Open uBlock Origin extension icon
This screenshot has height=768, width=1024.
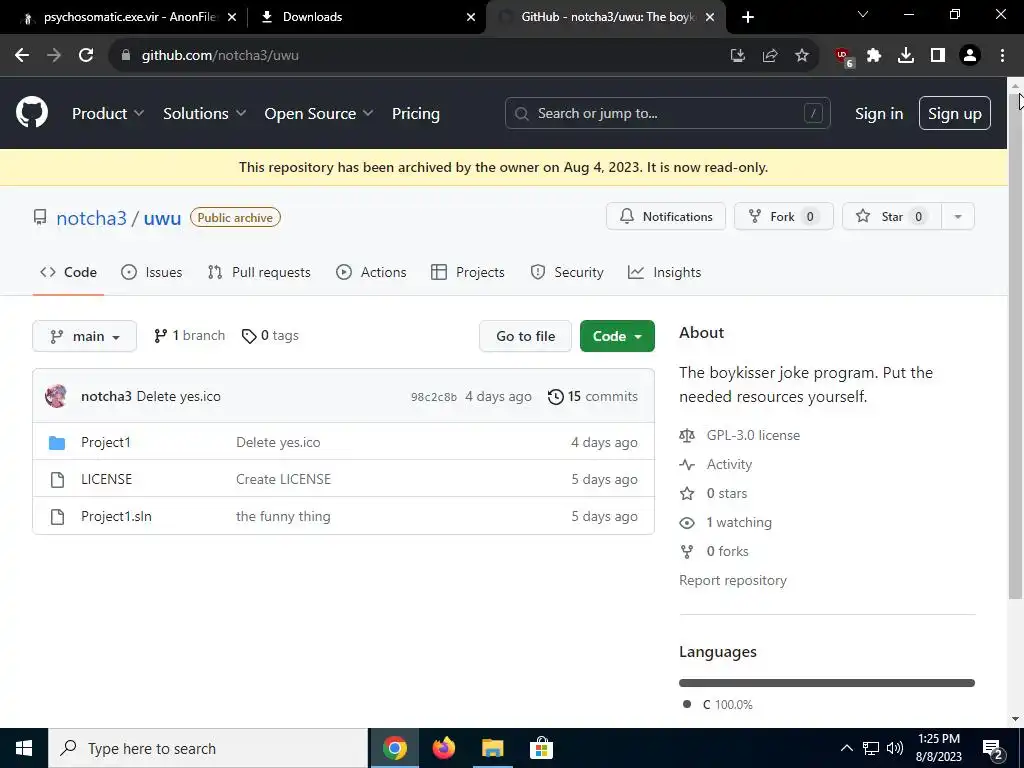coord(844,57)
